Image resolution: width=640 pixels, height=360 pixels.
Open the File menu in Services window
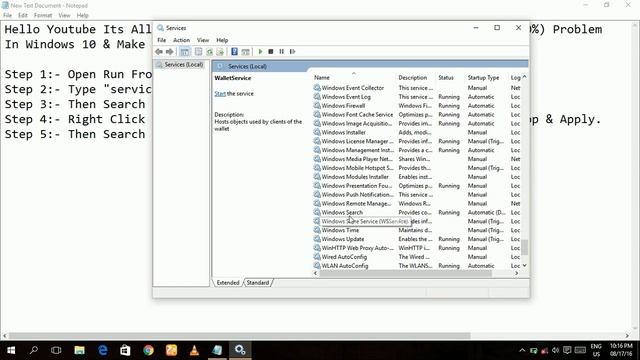pyautogui.click(x=162, y=40)
